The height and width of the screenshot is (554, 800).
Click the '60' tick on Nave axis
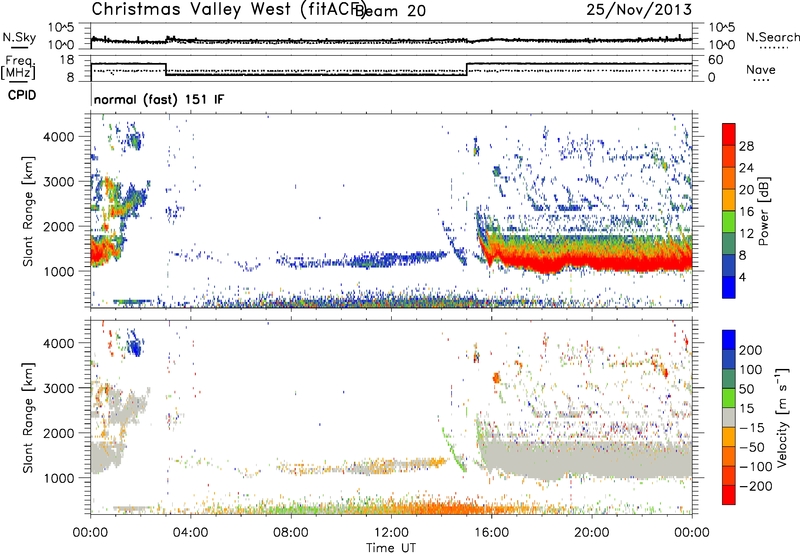click(716, 60)
